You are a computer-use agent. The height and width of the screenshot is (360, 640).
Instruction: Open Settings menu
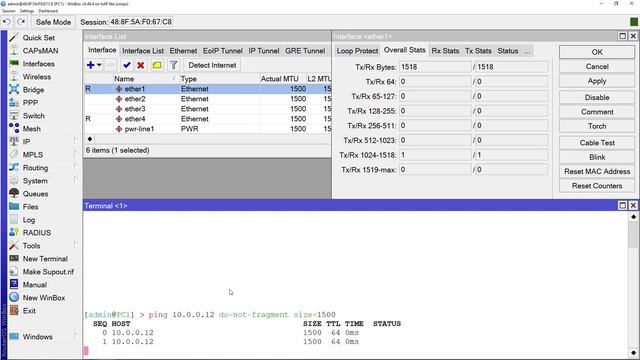[27, 11]
